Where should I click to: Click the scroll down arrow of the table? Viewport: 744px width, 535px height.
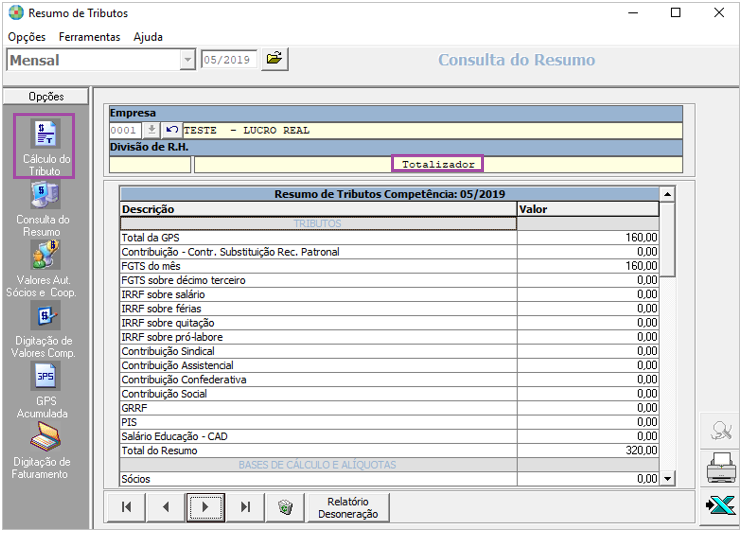point(667,479)
